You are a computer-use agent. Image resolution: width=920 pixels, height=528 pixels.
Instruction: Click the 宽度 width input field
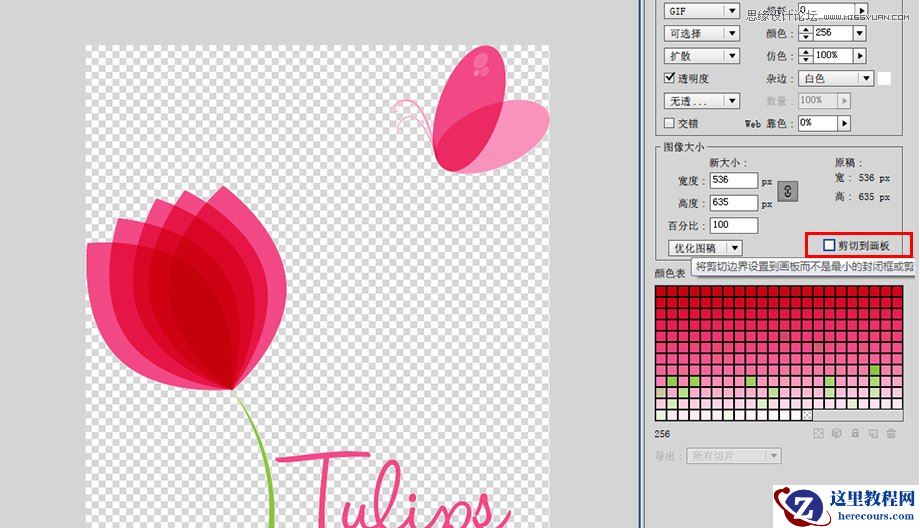pyautogui.click(x=733, y=181)
